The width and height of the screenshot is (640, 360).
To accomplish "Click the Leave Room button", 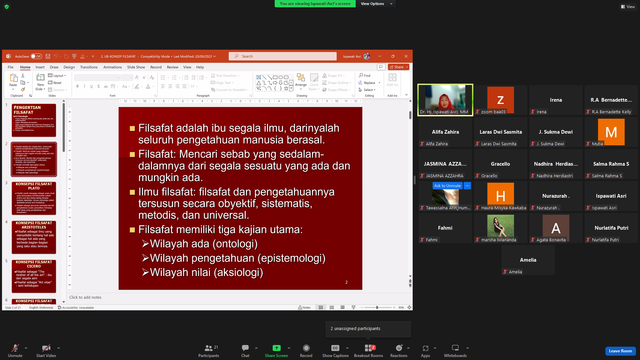I will tap(620, 351).
